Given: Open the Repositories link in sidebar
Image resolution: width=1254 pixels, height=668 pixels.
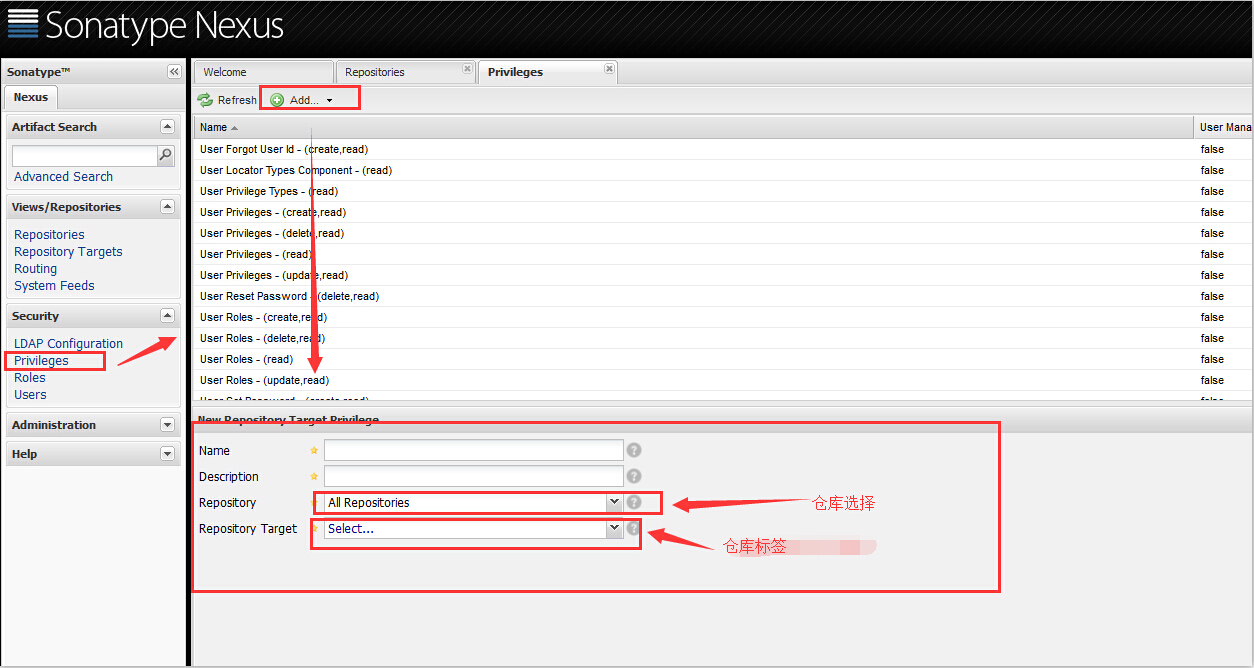Looking at the screenshot, I should pyautogui.click(x=49, y=235).
